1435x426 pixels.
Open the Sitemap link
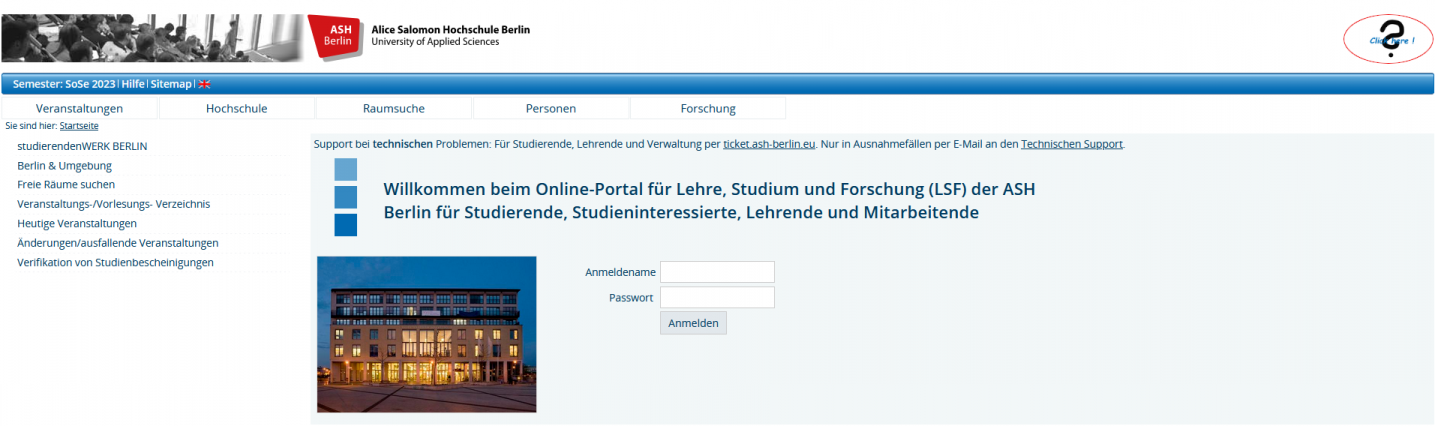[x=171, y=84]
